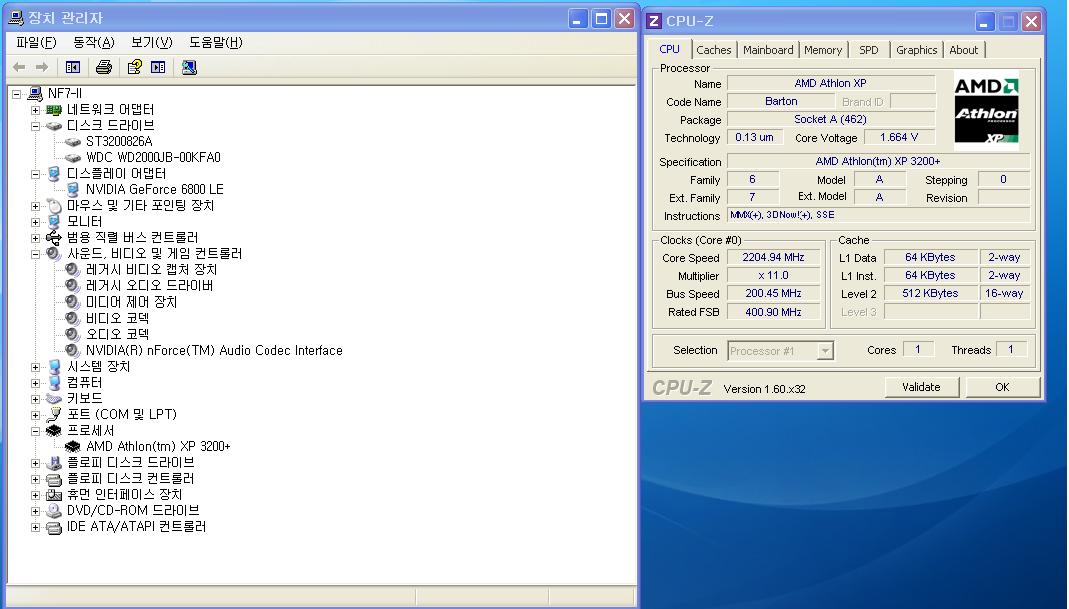Switch to the About tab

(x=963, y=50)
